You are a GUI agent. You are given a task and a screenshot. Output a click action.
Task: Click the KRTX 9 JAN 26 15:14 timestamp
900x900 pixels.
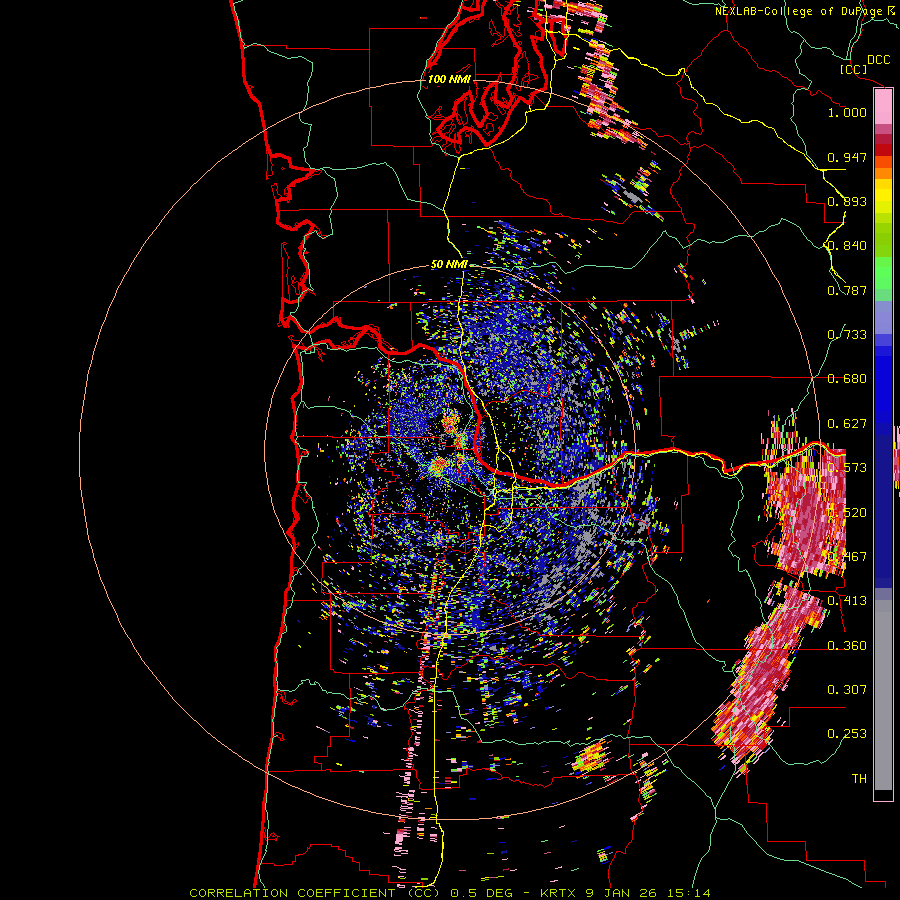[625, 893]
